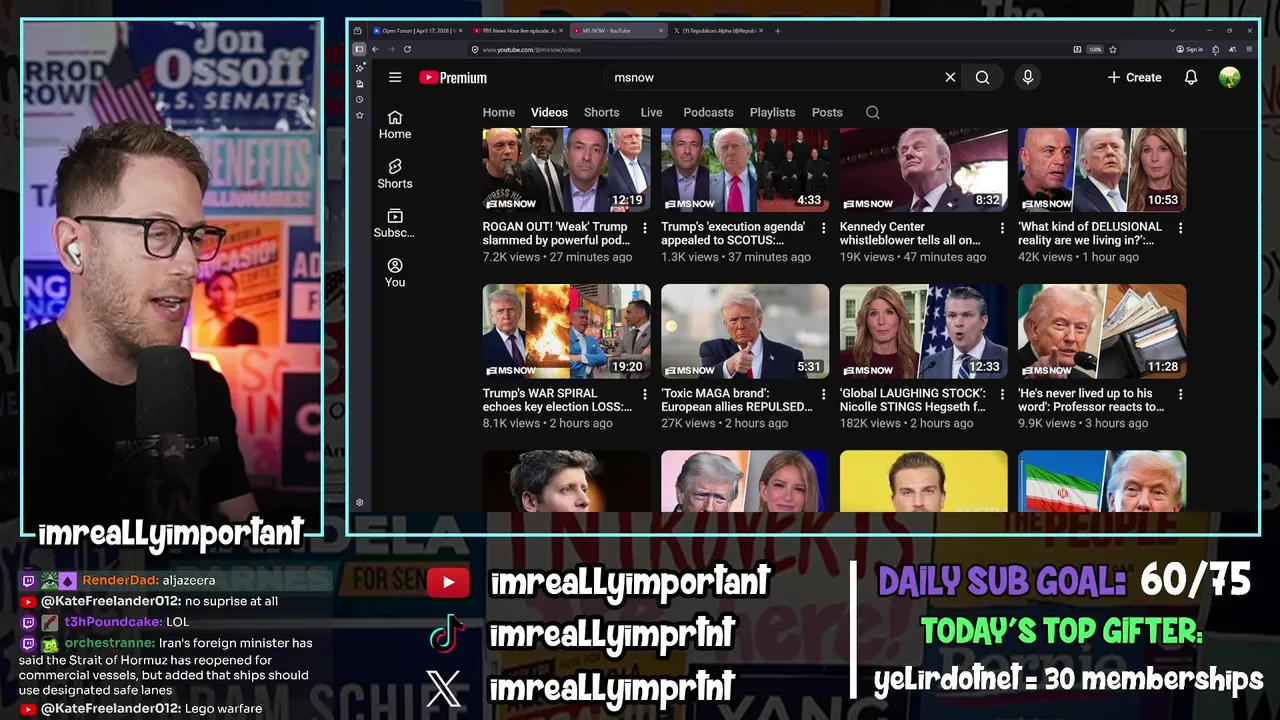Go back in the browser
Screen dimensions: 1280x720
click(x=375, y=49)
